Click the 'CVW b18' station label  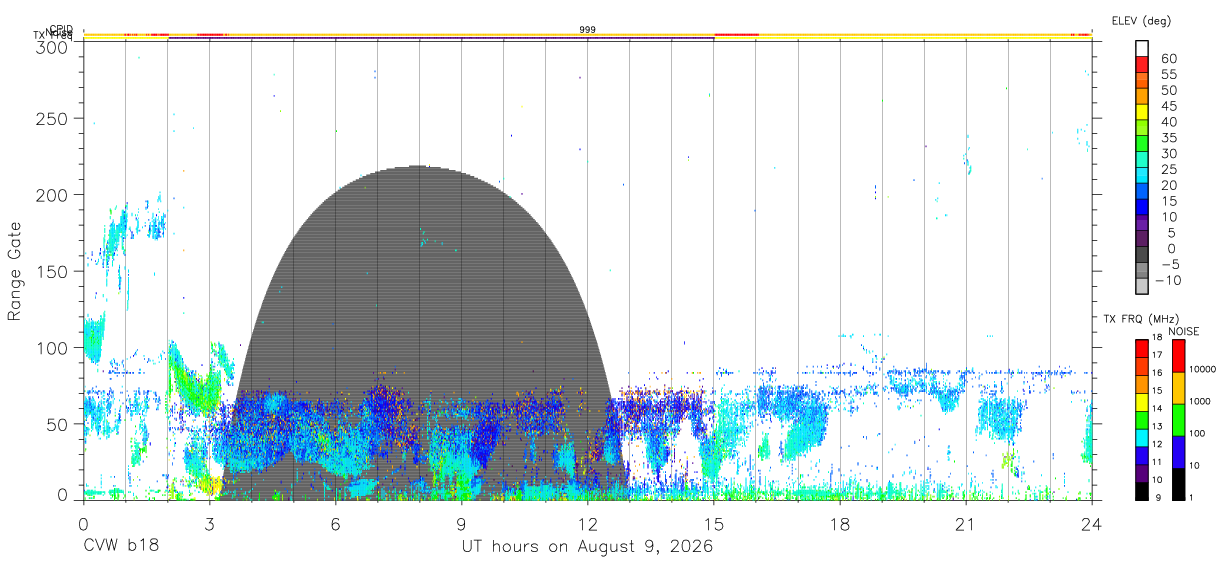[x=121, y=547]
